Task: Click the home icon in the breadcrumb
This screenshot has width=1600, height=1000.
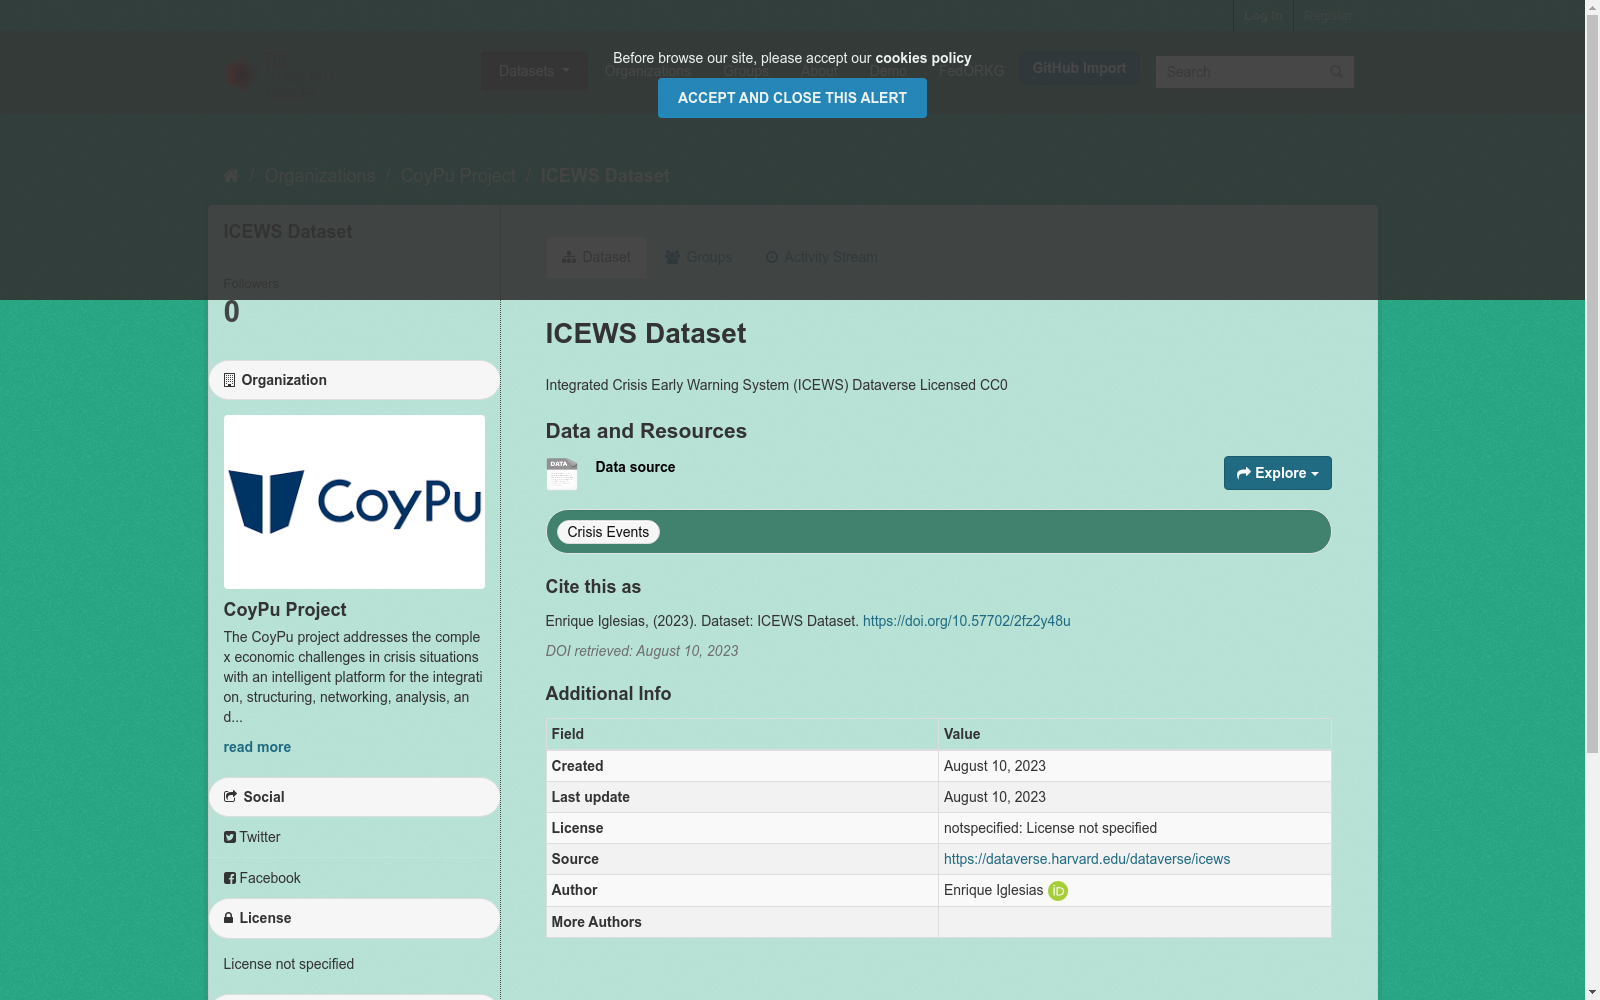Action: tap(231, 176)
